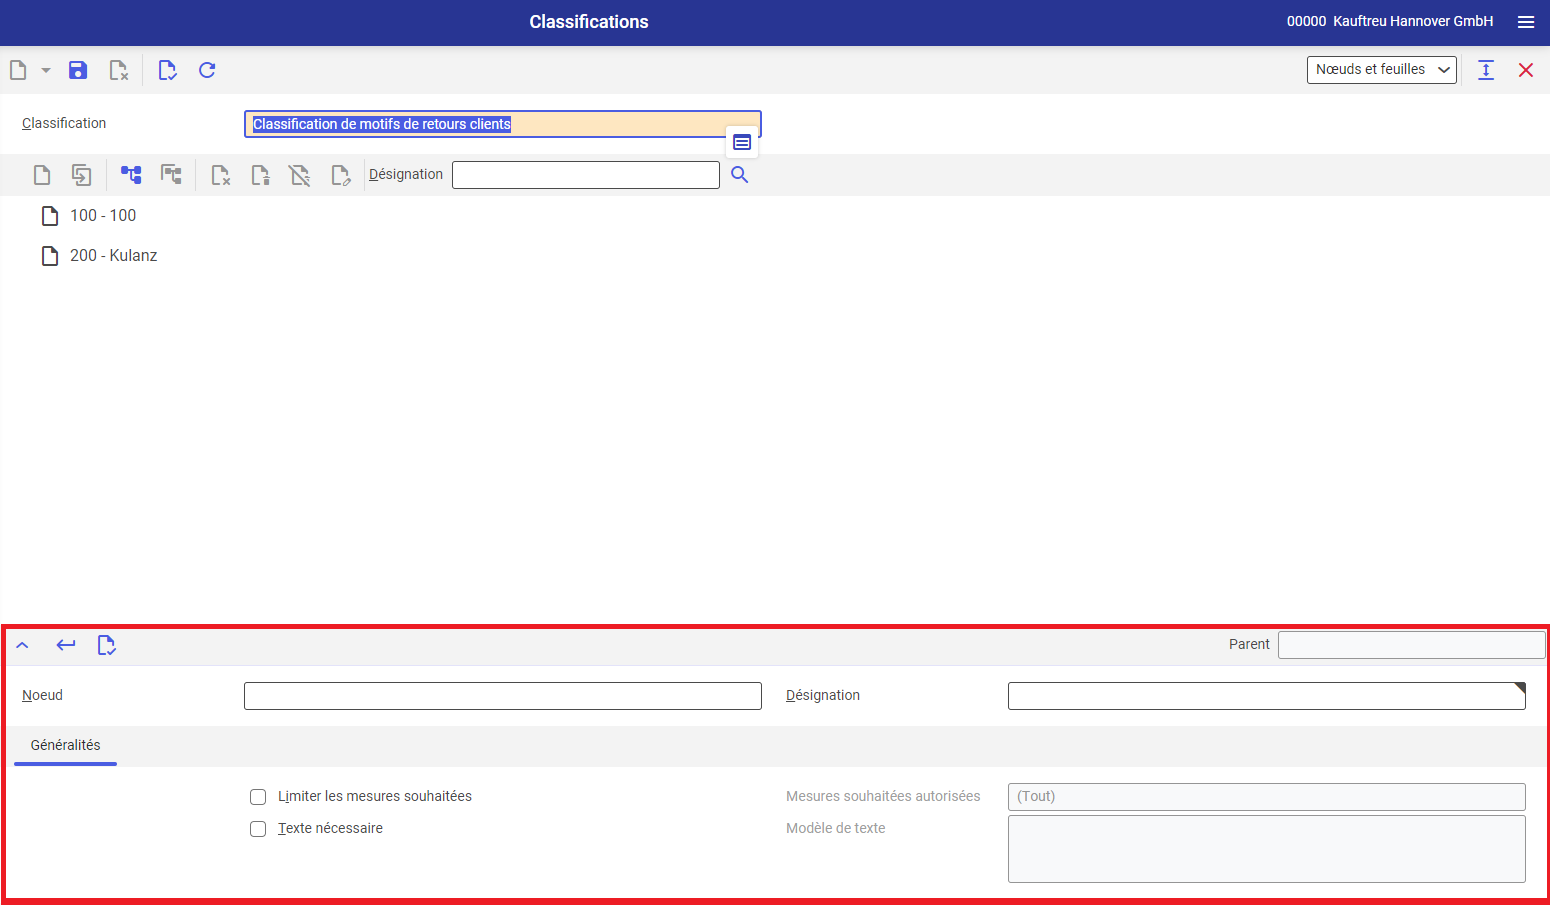Enable Limiter les mesures souhaitées checkbox
1550x905 pixels.
pos(258,797)
